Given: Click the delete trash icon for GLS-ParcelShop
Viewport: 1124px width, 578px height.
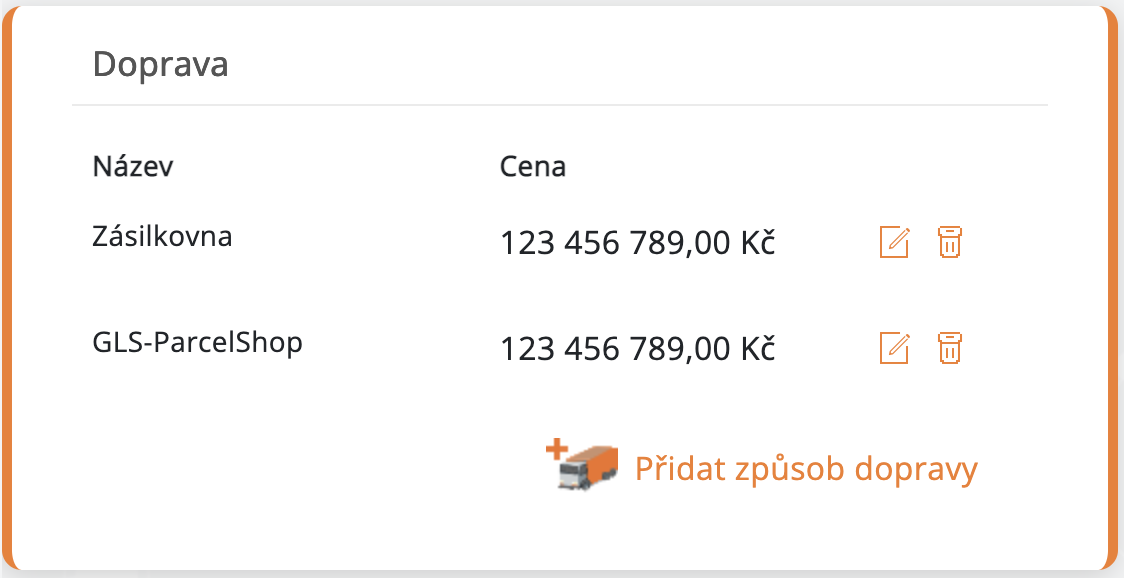Looking at the screenshot, I should click(x=948, y=348).
